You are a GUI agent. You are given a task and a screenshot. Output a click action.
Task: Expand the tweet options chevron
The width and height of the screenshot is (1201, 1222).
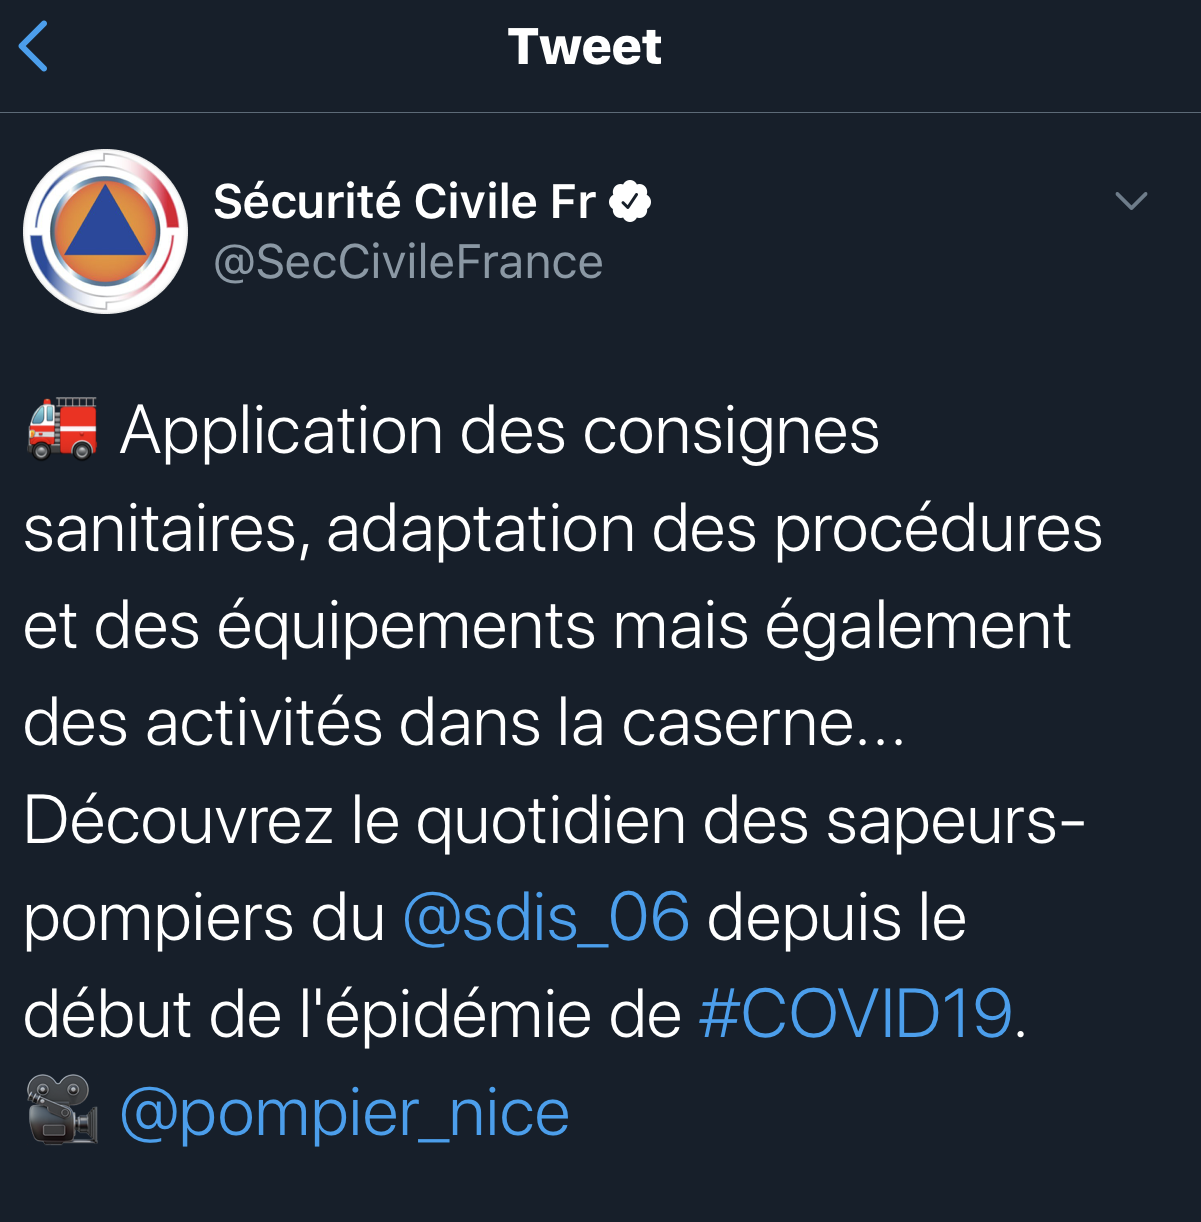click(x=1131, y=201)
